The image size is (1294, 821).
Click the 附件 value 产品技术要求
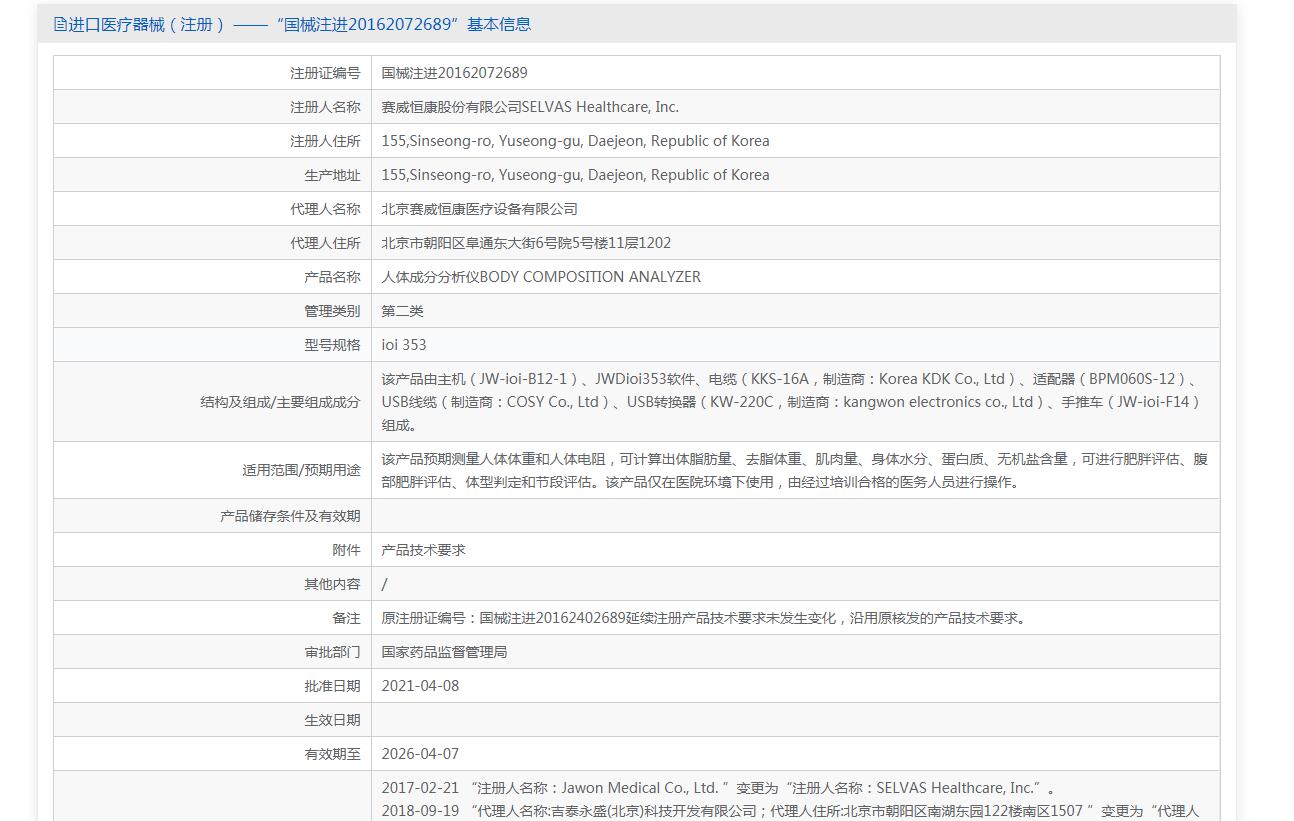[423, 550]
